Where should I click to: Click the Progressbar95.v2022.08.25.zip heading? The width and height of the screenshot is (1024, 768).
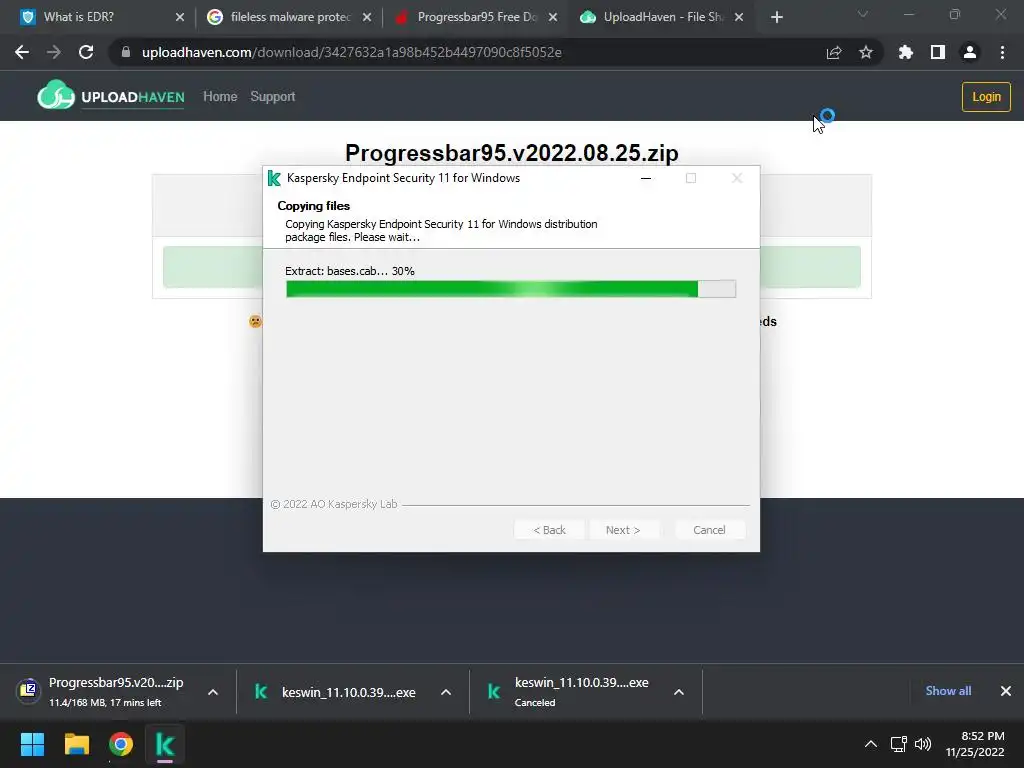click(511, 153)
